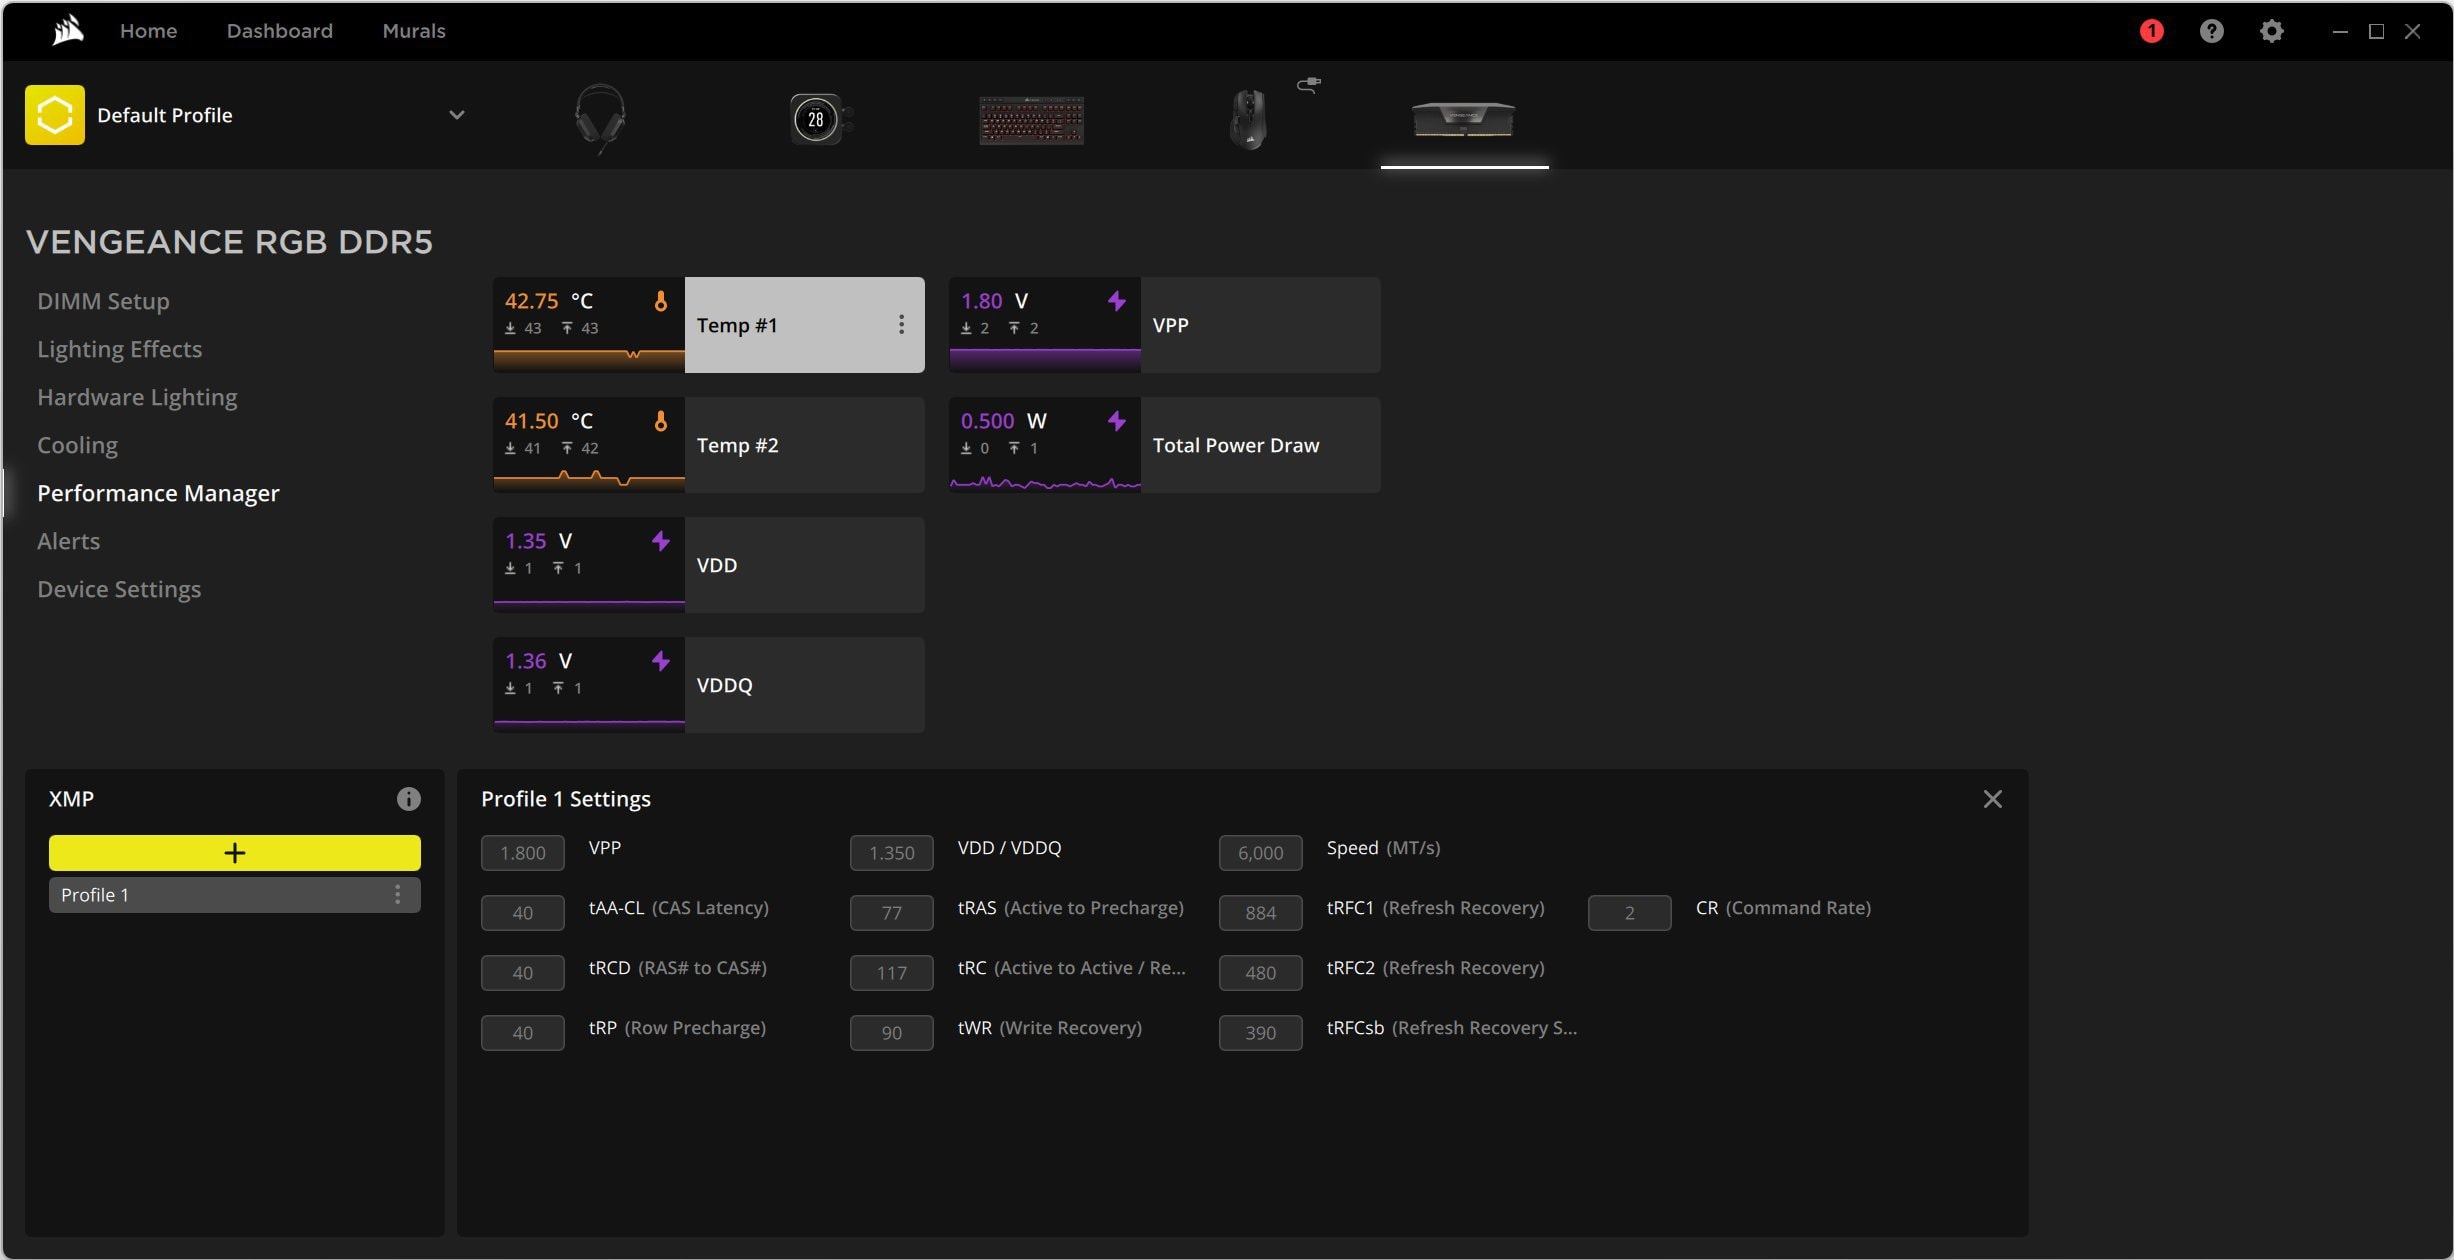
Task: Open the Dashboard menu tab
Action: 278,29
